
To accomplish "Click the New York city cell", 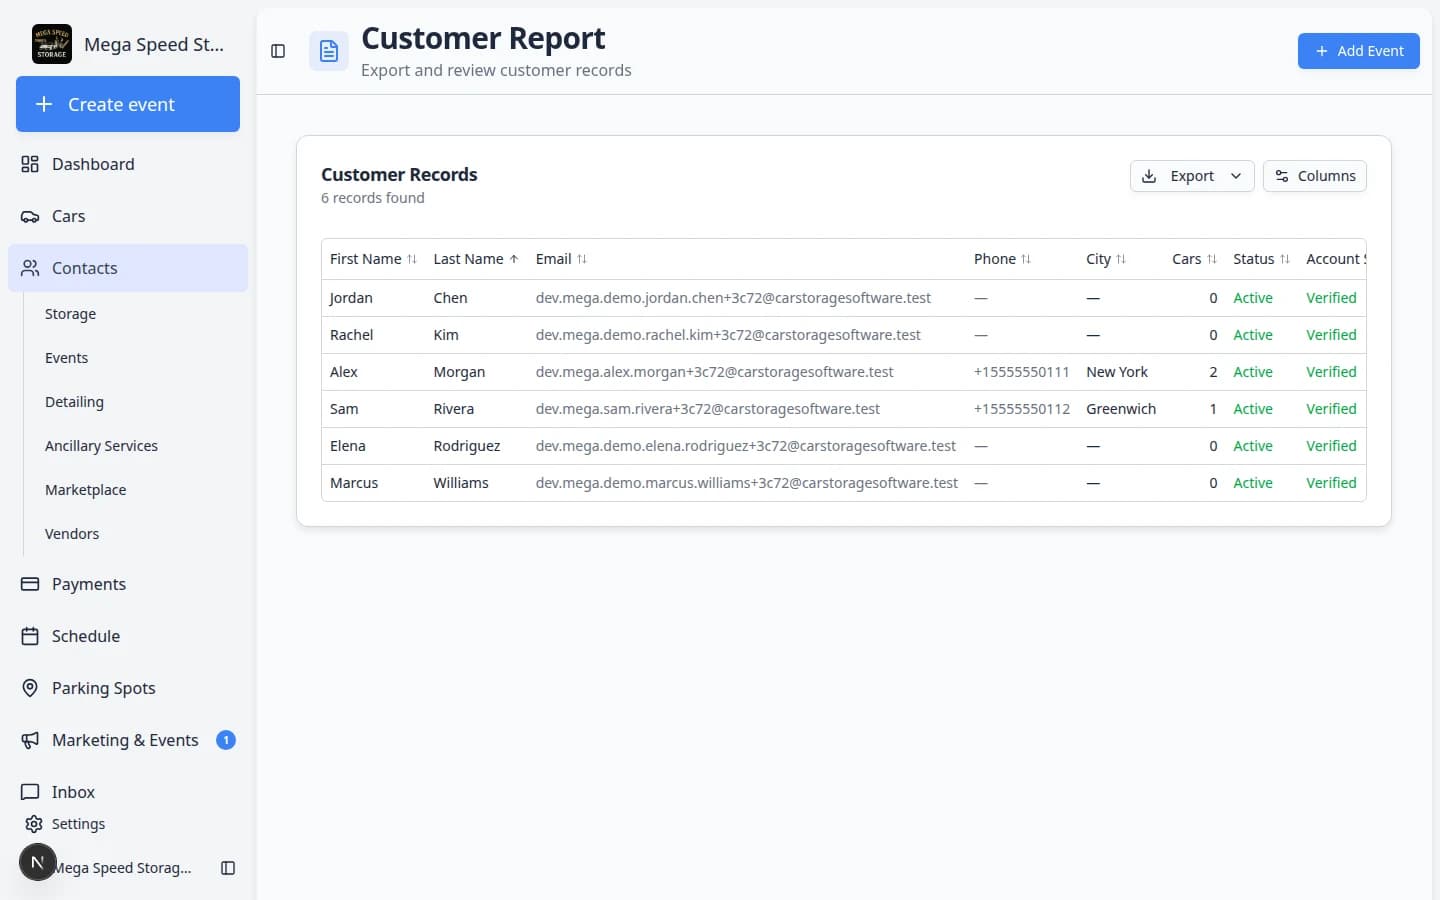I will coord(1117,372).
